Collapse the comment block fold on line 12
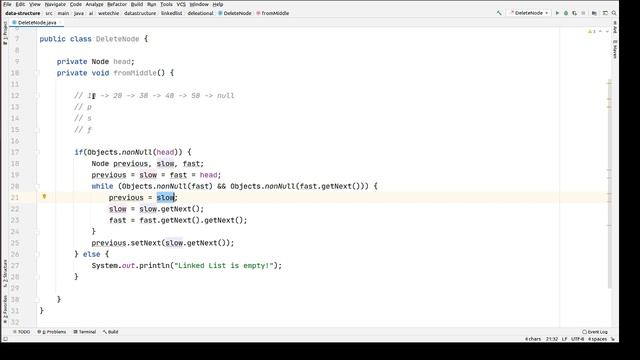 pos(38,96)
